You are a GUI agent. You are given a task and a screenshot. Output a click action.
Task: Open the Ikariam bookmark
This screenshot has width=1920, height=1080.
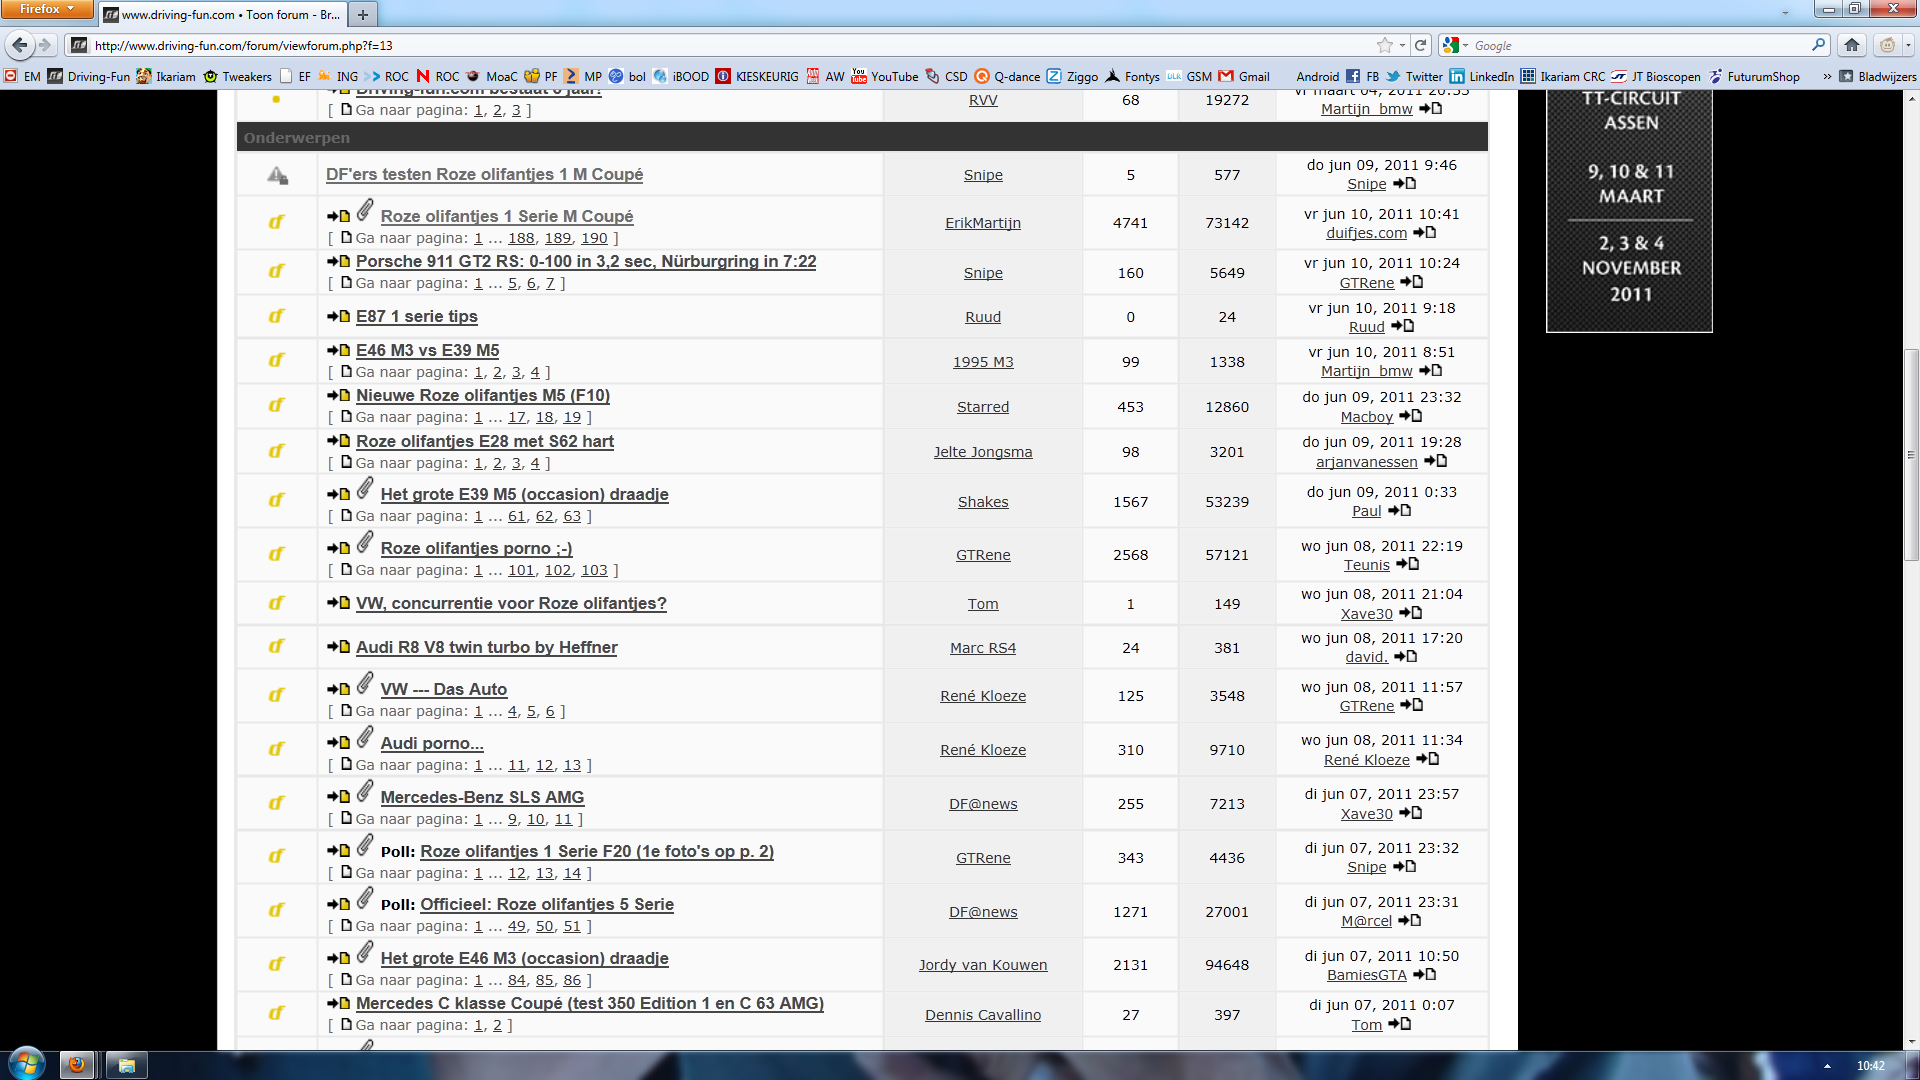(166, 76)
